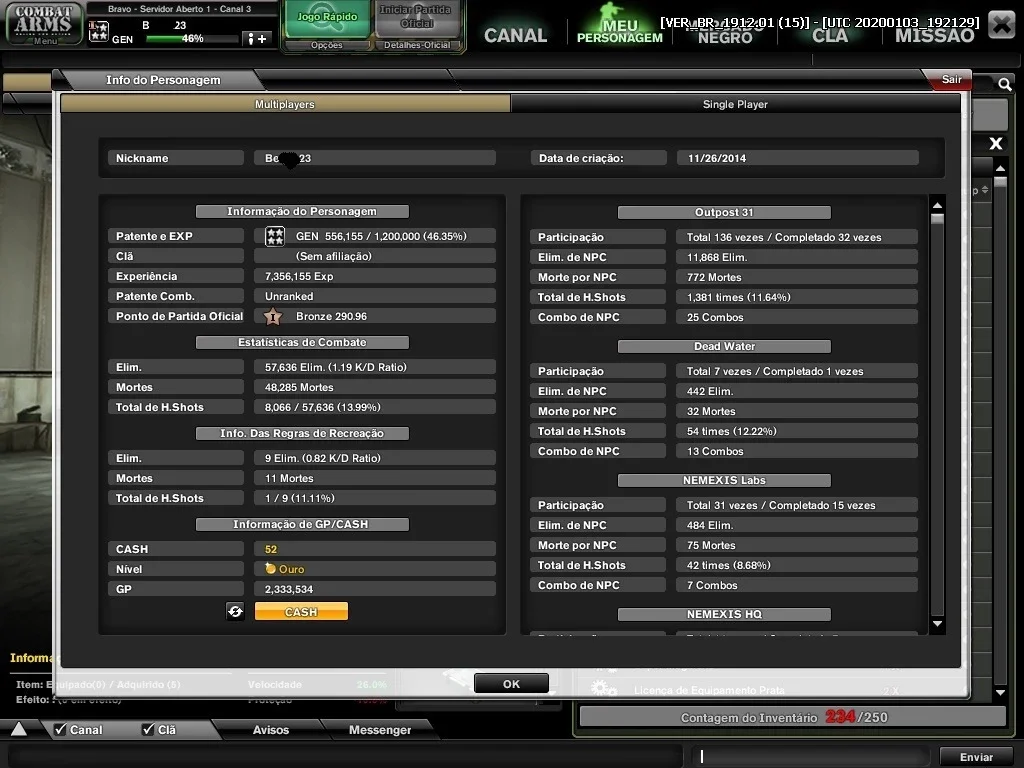
Task: Toggle the Canal chat checkbox
Action: [x=60, y=729]
